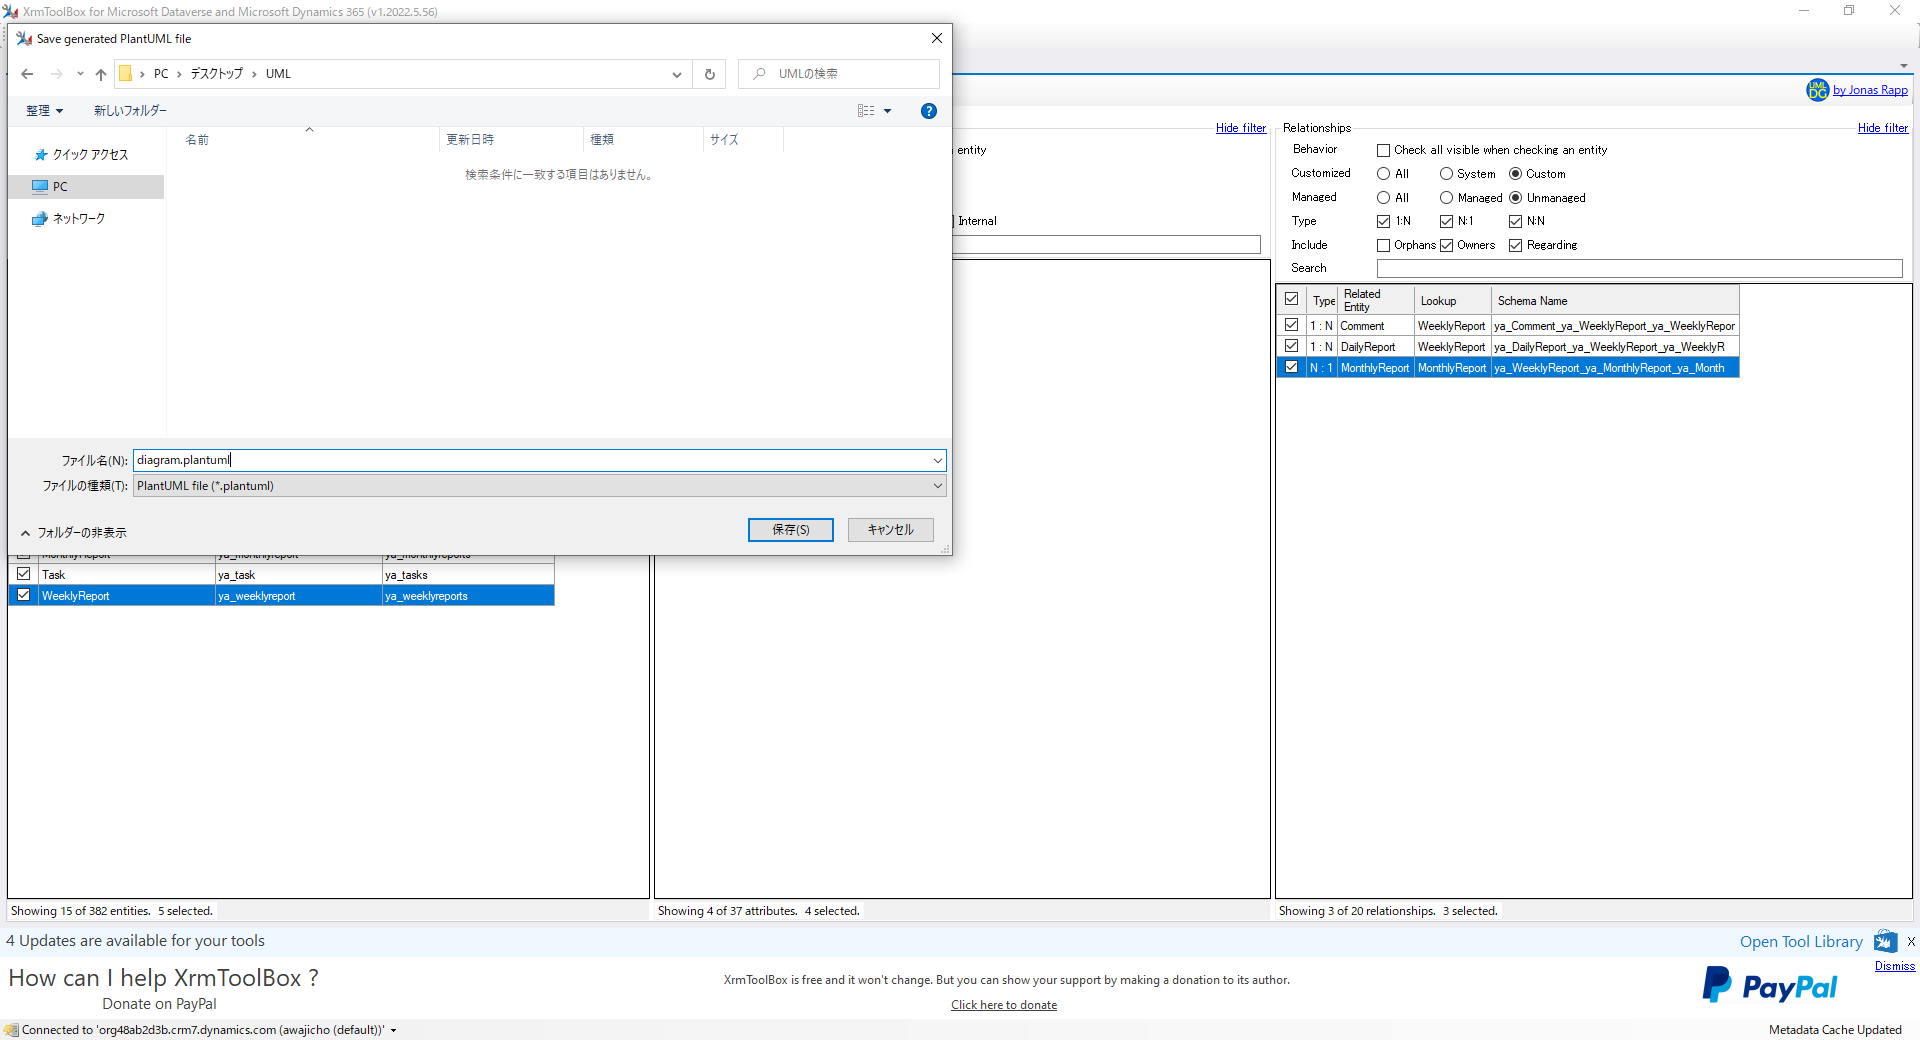
Task: Go back in the save dialog
Action: 27,74
